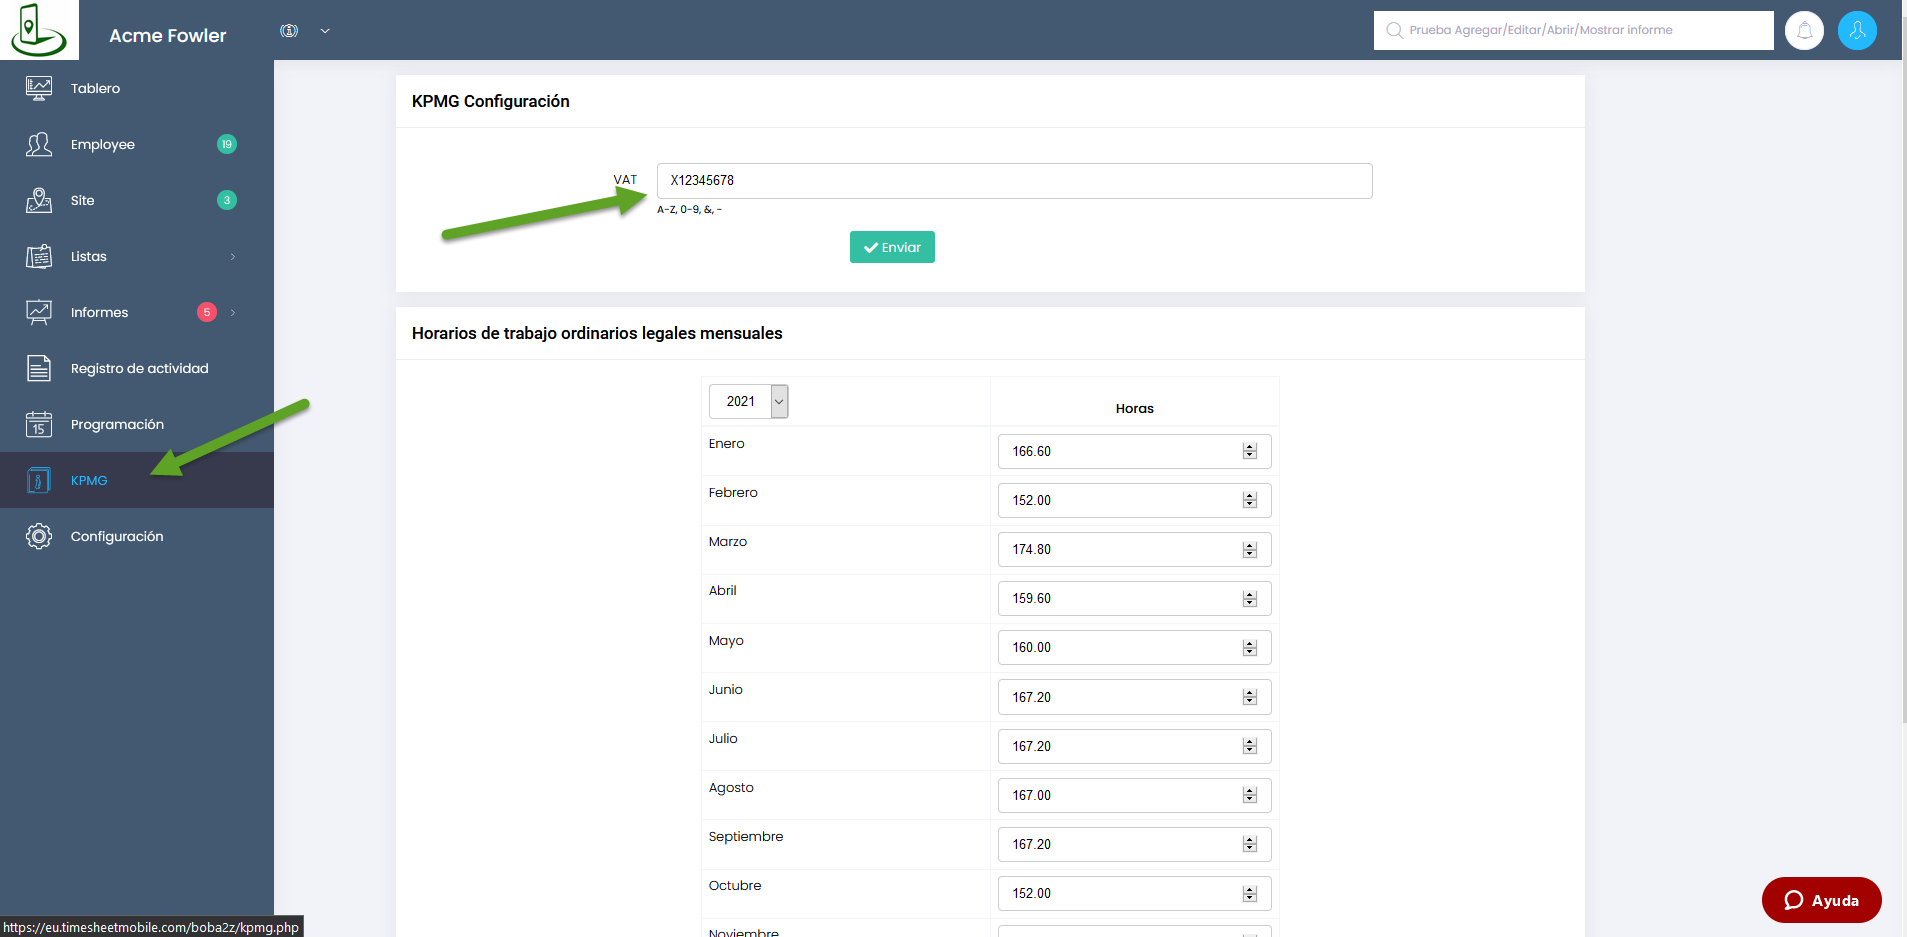Viewport: 1907px width, 937px height.
Task: Open Programación menu item
Action: click(137, 424)
